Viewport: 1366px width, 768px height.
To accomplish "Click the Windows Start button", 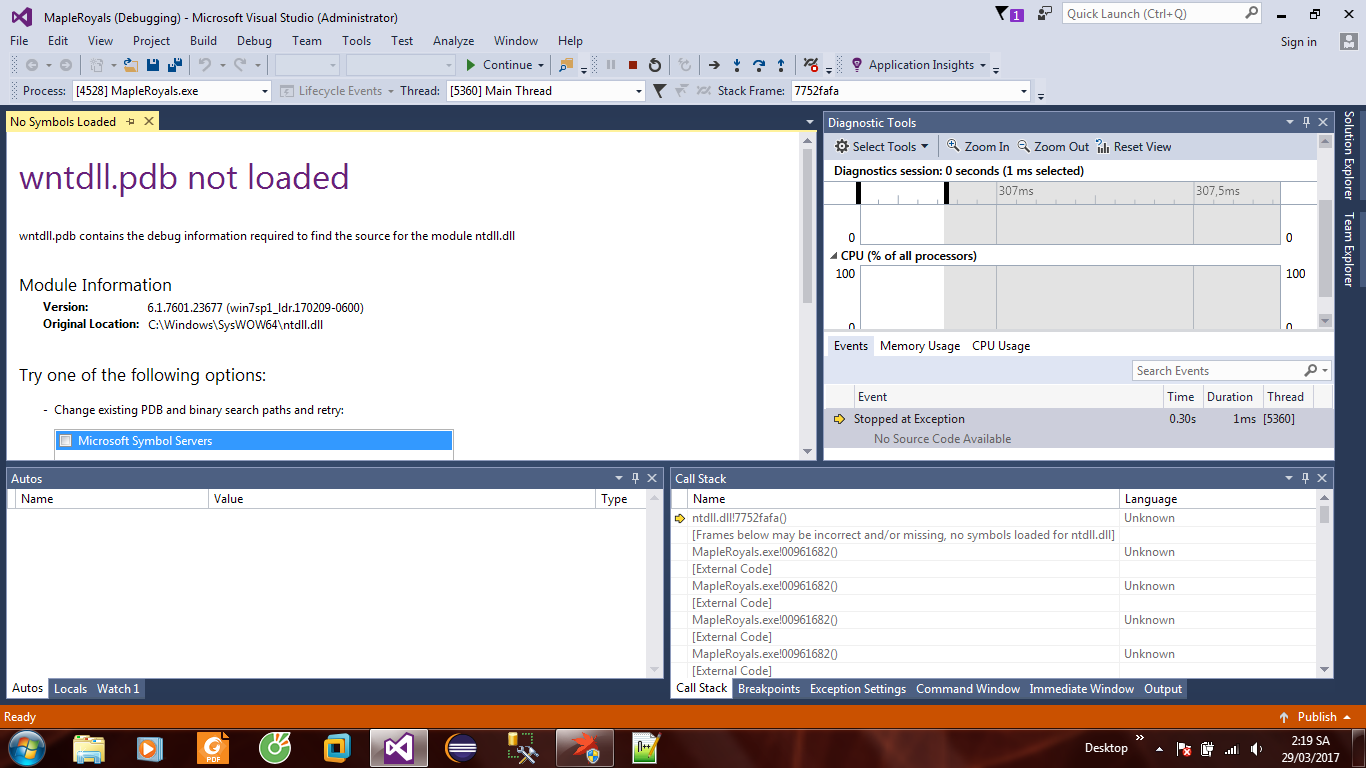I will tap(26, 747).
